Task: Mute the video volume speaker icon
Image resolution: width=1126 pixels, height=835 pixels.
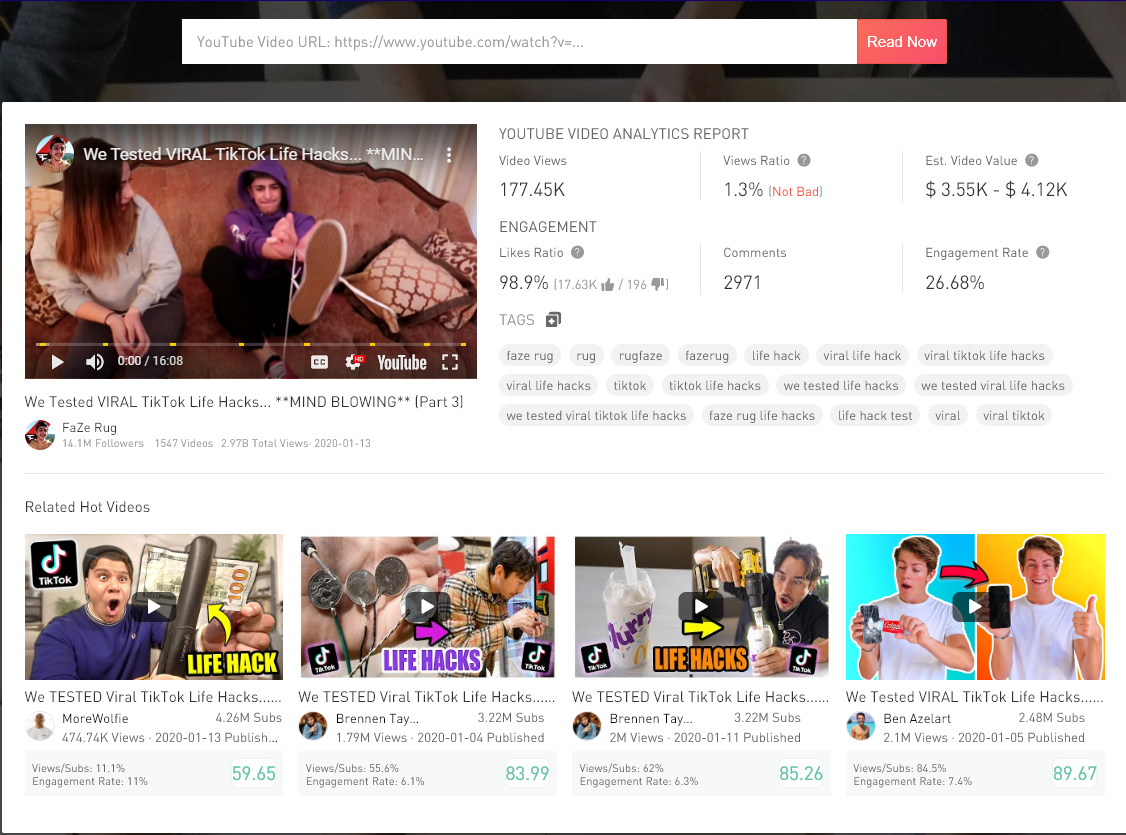Action: [95, 362]
